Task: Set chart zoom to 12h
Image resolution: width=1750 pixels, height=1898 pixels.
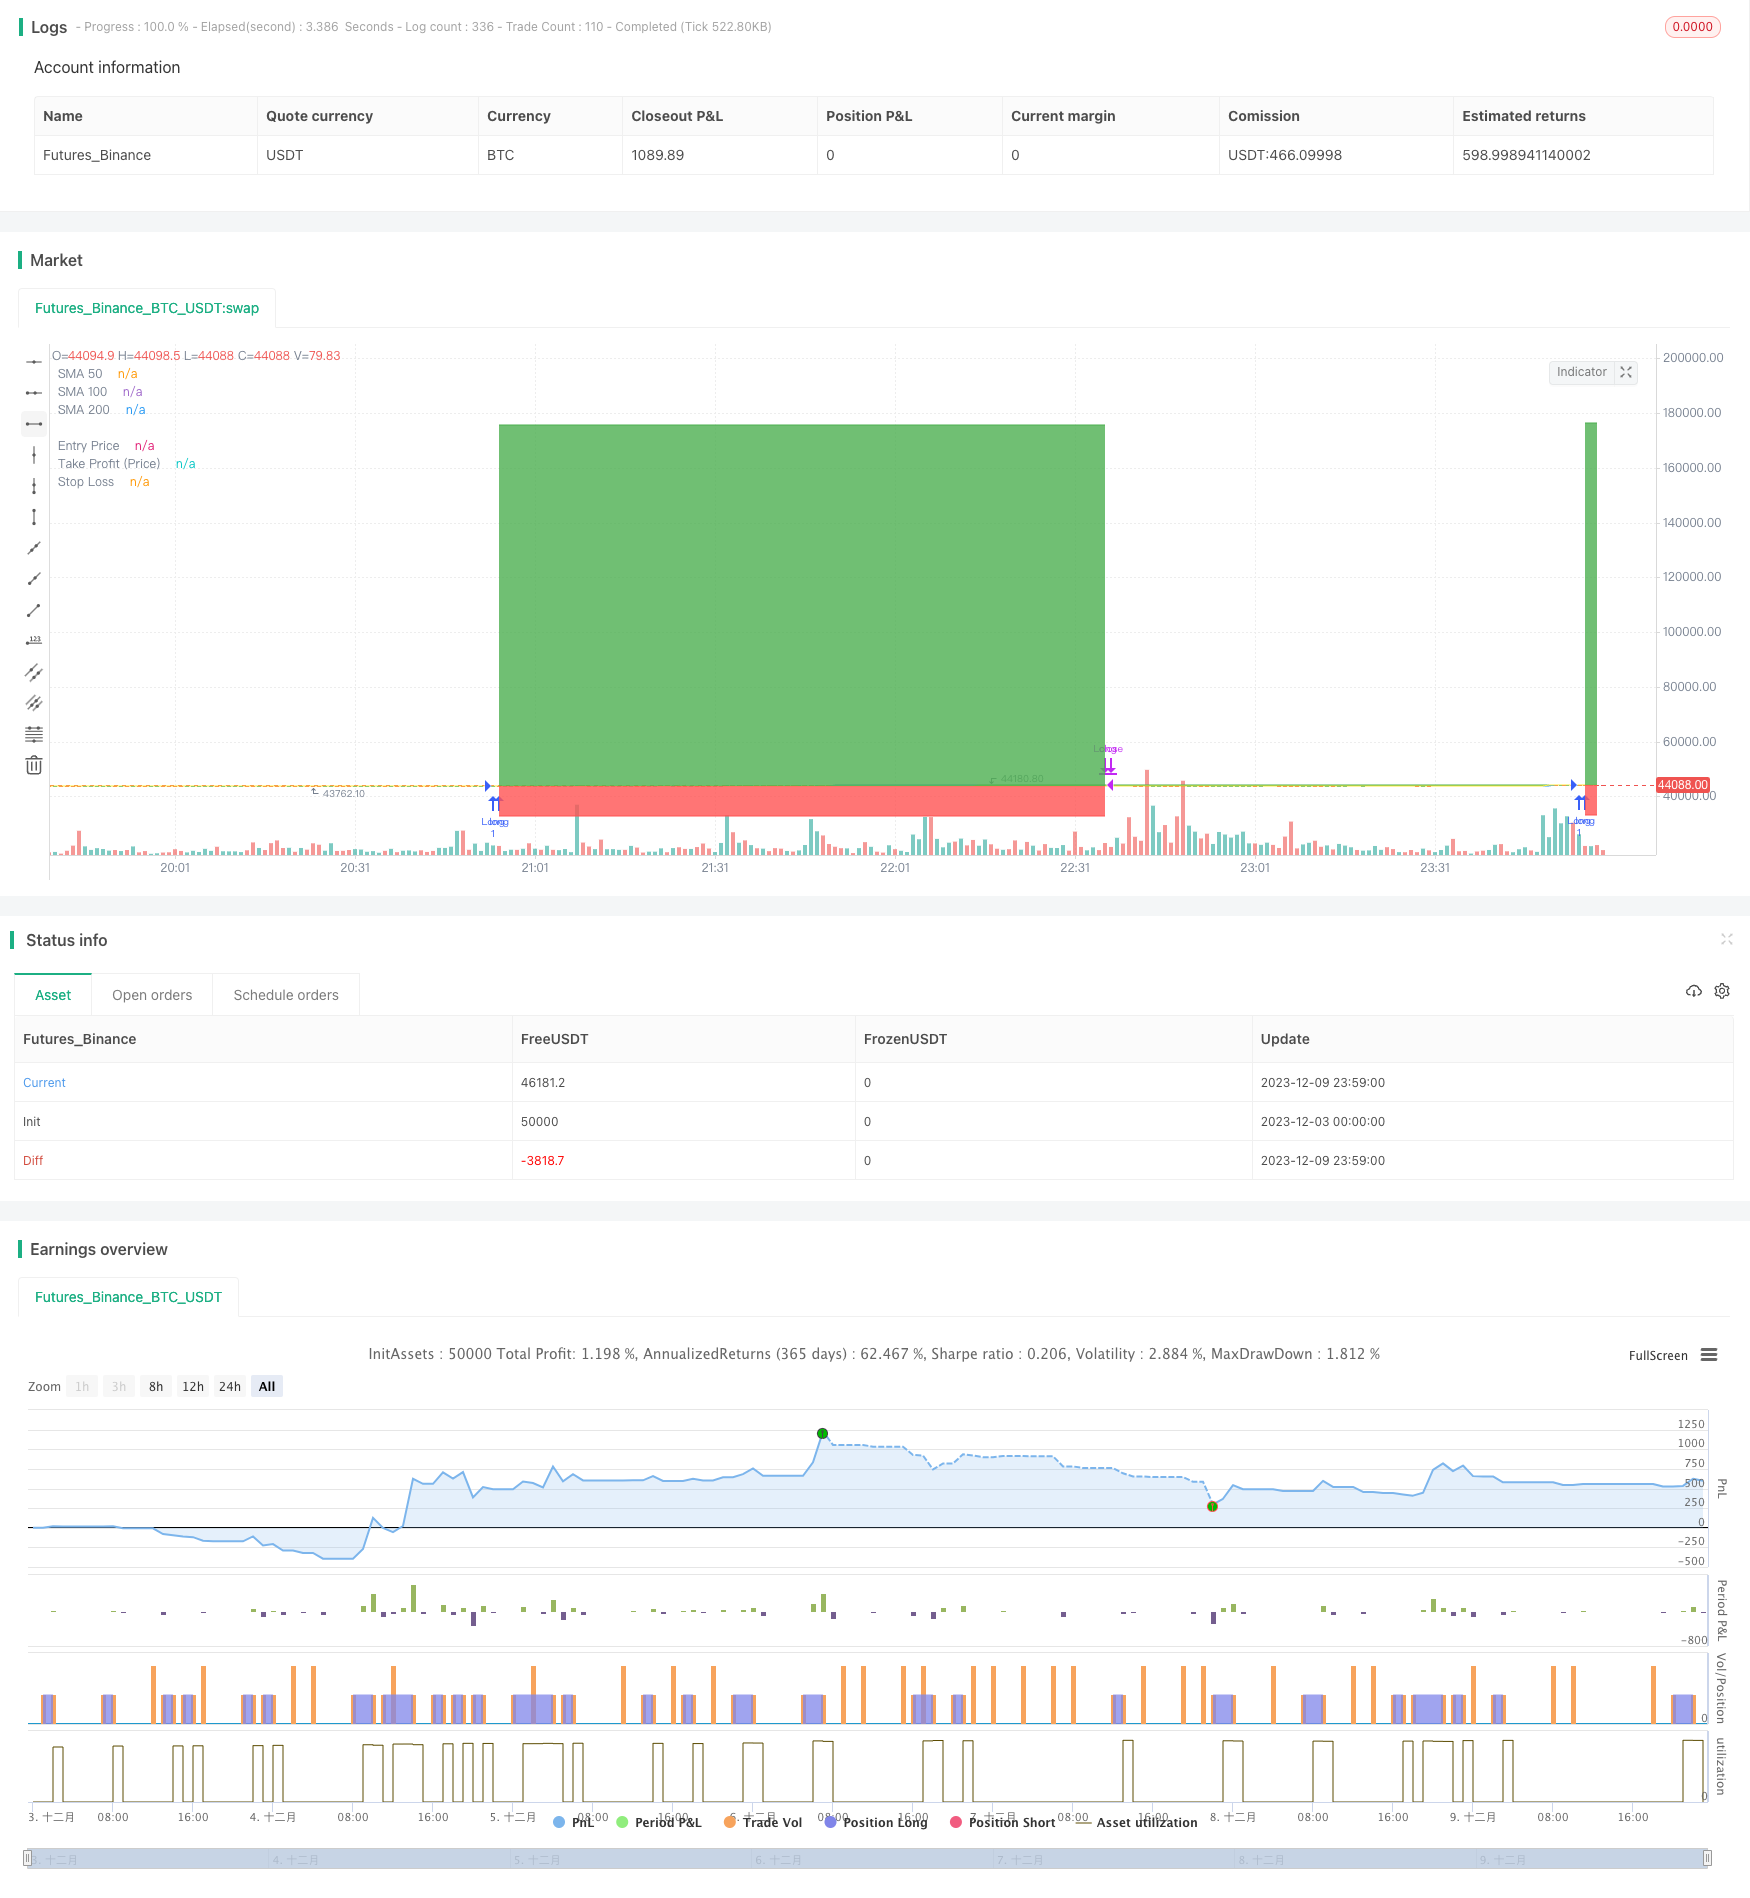Action: coord(192,1387)
